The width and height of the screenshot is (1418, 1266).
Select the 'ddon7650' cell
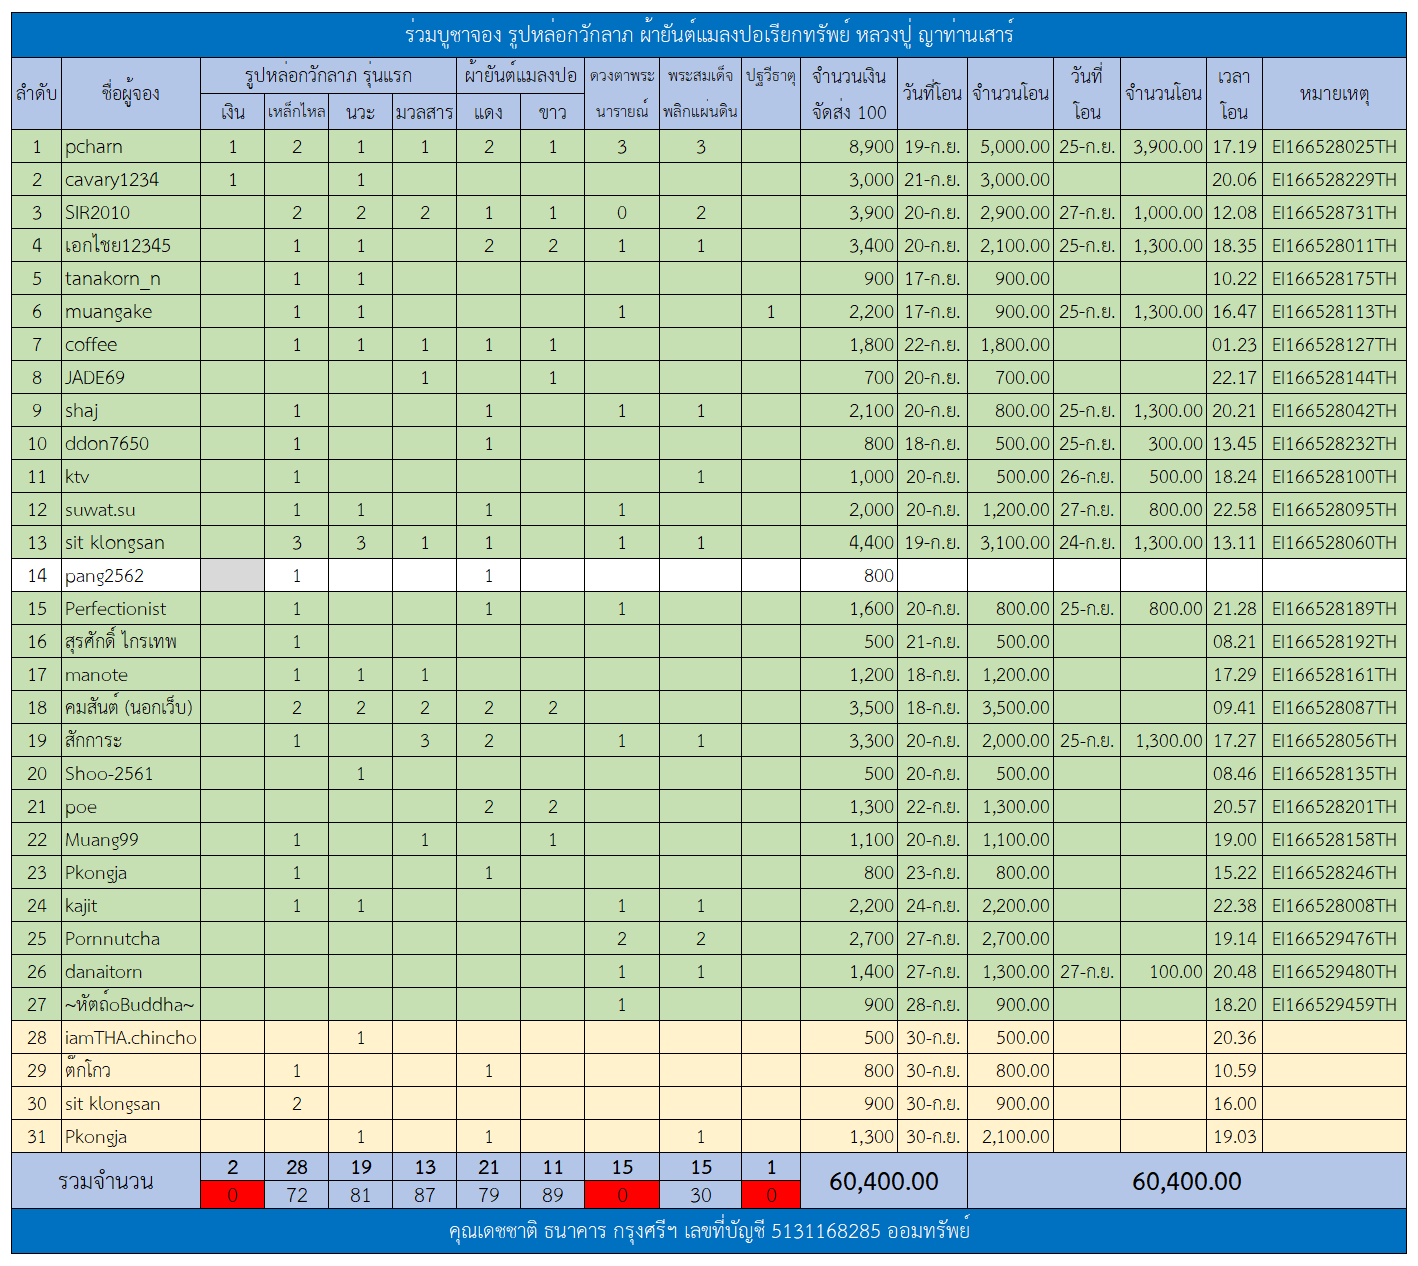pyautogui.click(x=131, y=444)
